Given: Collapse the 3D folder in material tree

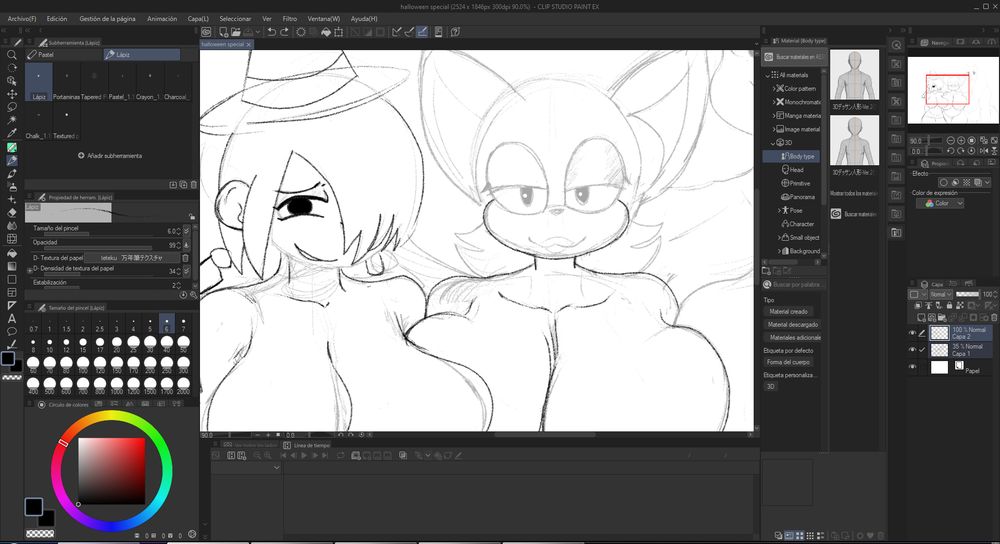Looking at the screenshot, I should click(x=772, y=143).
